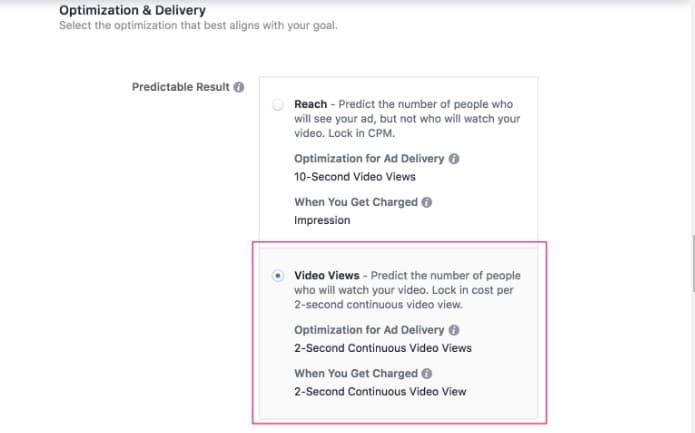The width and height of the screenshot is (695, 433).
Task: Click the 2-Second Continuous Video View charge value
Action: tap(380, 391)
